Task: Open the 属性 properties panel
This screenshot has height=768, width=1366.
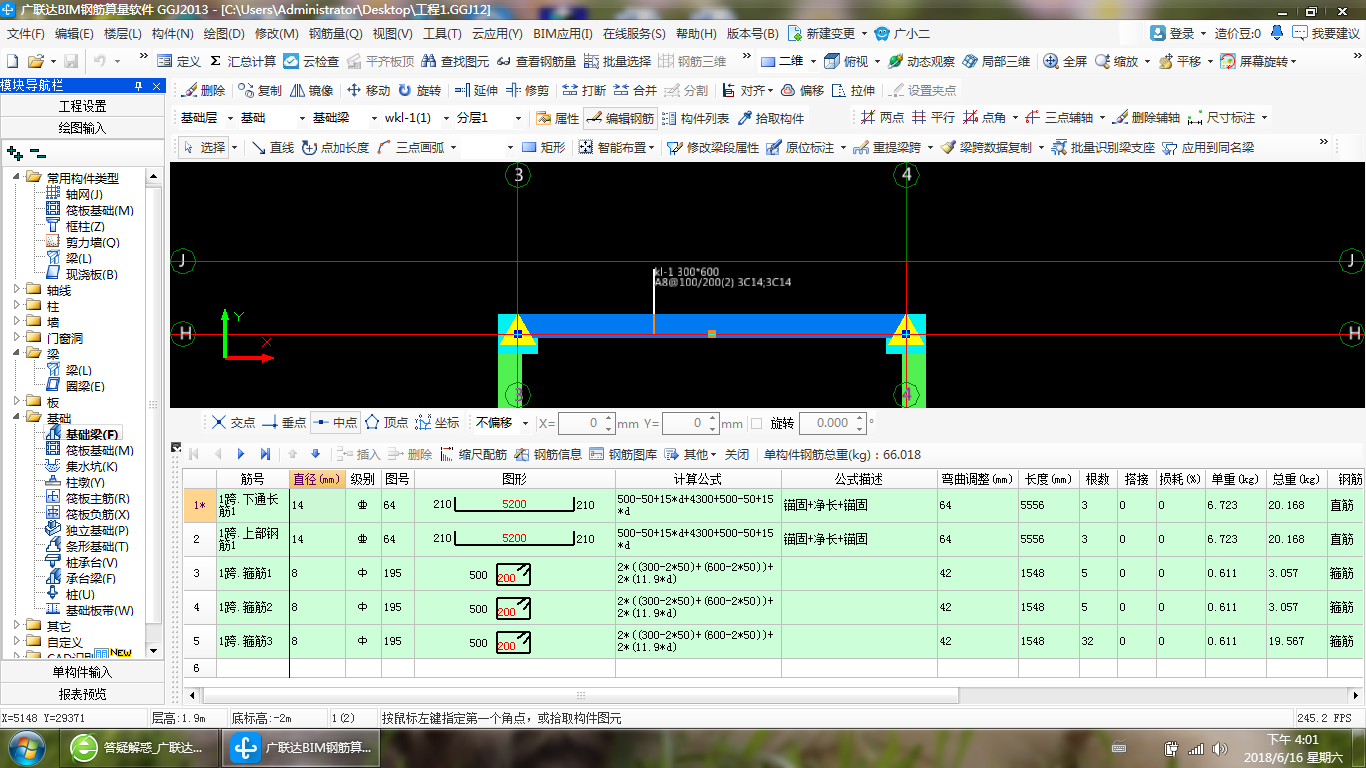Action: (x=557, y=118)
